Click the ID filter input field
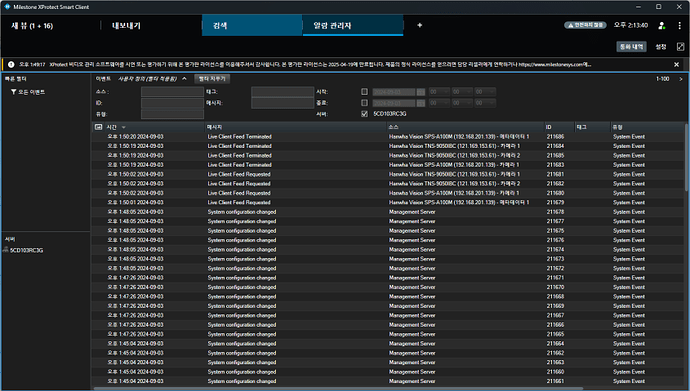 click(172, 103)
